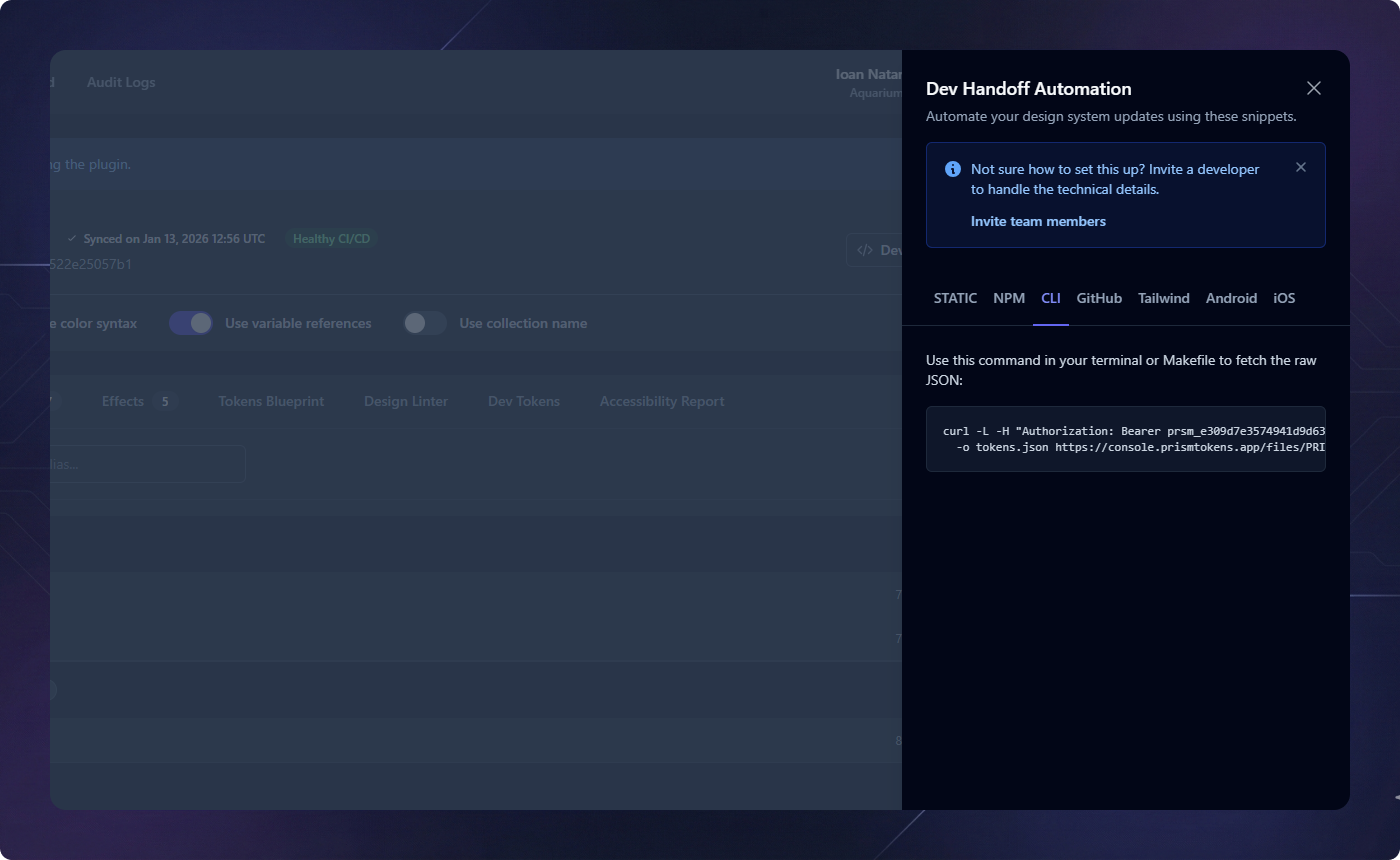Click the alias search input field
This screenshot has height=860, width=1400.
click(x=150, y=463)
